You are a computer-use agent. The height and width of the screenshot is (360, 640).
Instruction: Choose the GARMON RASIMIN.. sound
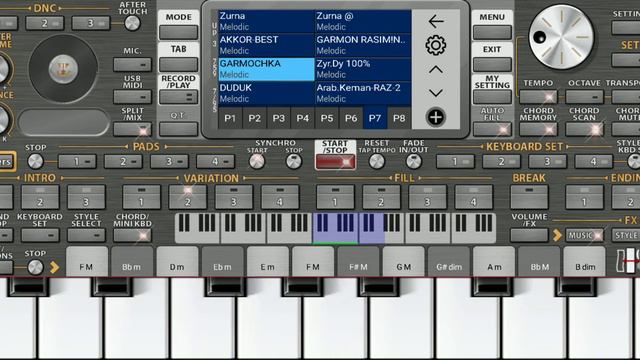coord(363,45)
